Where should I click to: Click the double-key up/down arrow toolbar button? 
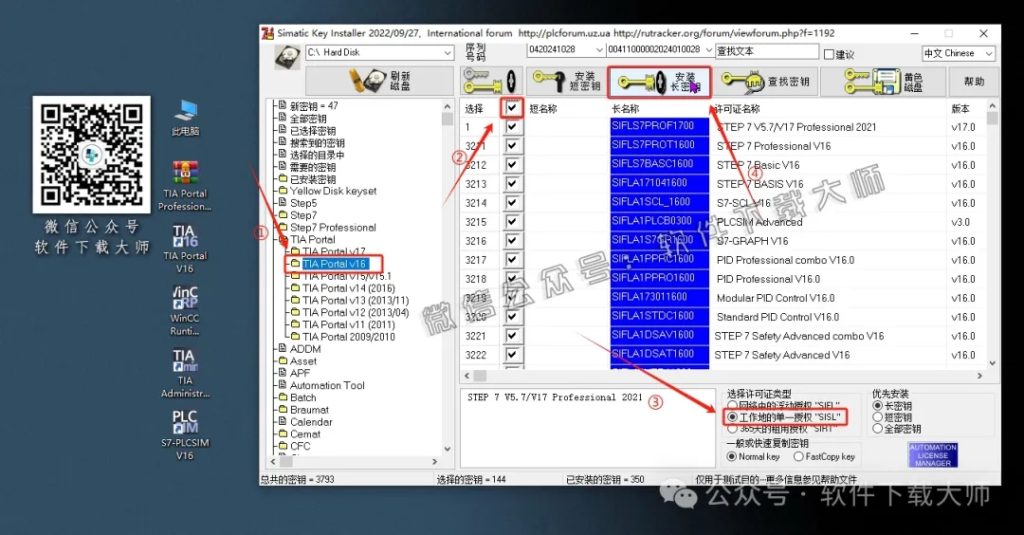tap(490, 81)
